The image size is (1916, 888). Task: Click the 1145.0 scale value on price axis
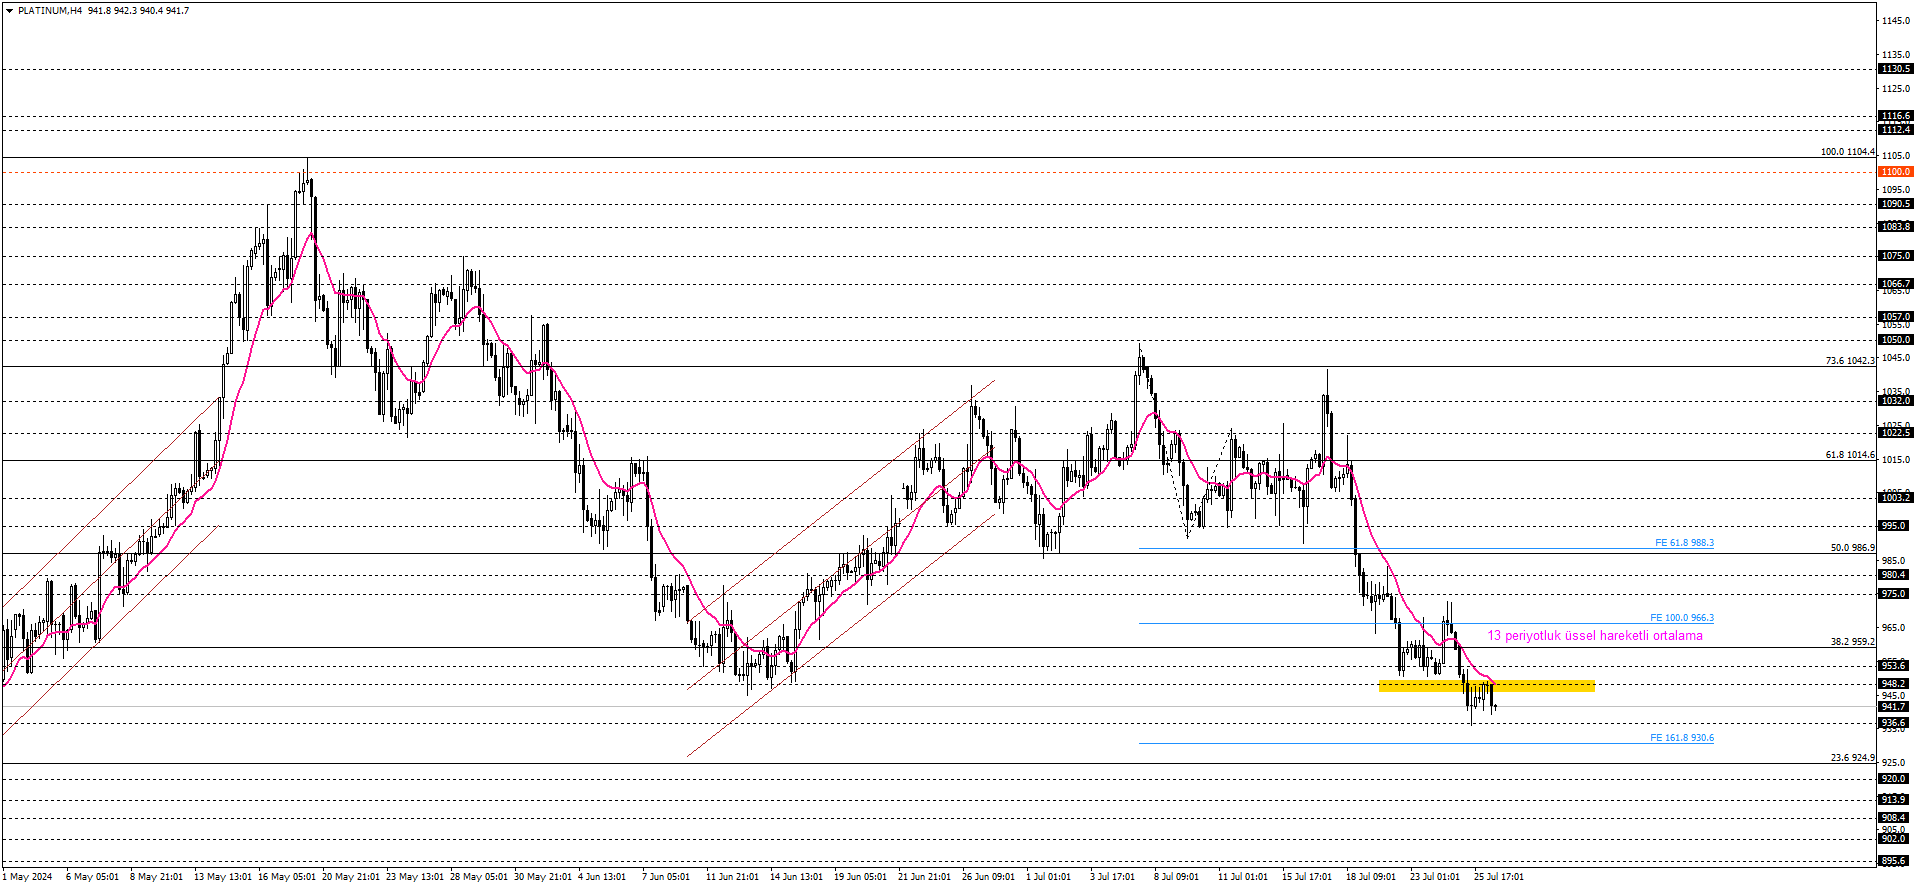[x=1896, y=21]
